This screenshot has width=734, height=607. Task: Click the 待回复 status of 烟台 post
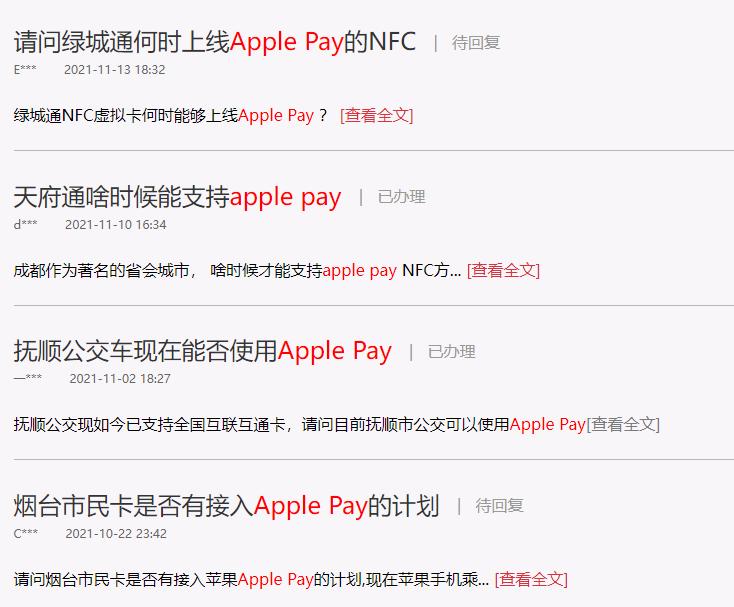pos(499,506)
